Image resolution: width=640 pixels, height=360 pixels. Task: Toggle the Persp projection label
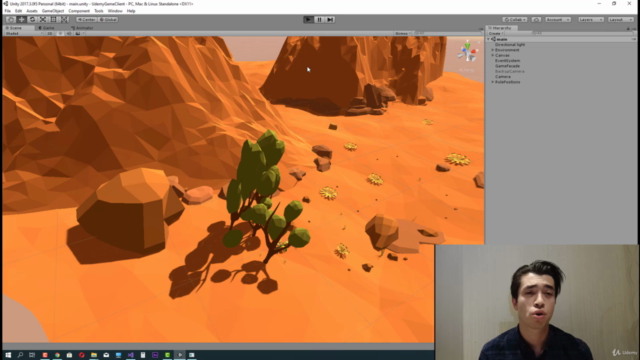point(467,70)
